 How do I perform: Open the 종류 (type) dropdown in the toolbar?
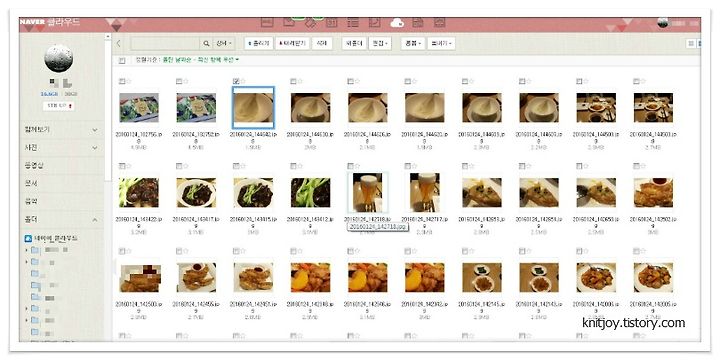[x=412, y=44]
